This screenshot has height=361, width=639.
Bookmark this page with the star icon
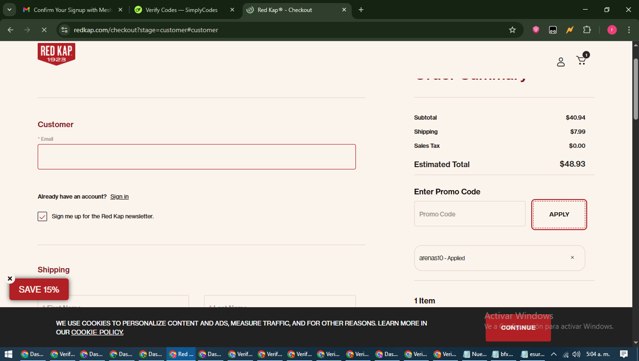pos(512,30)
